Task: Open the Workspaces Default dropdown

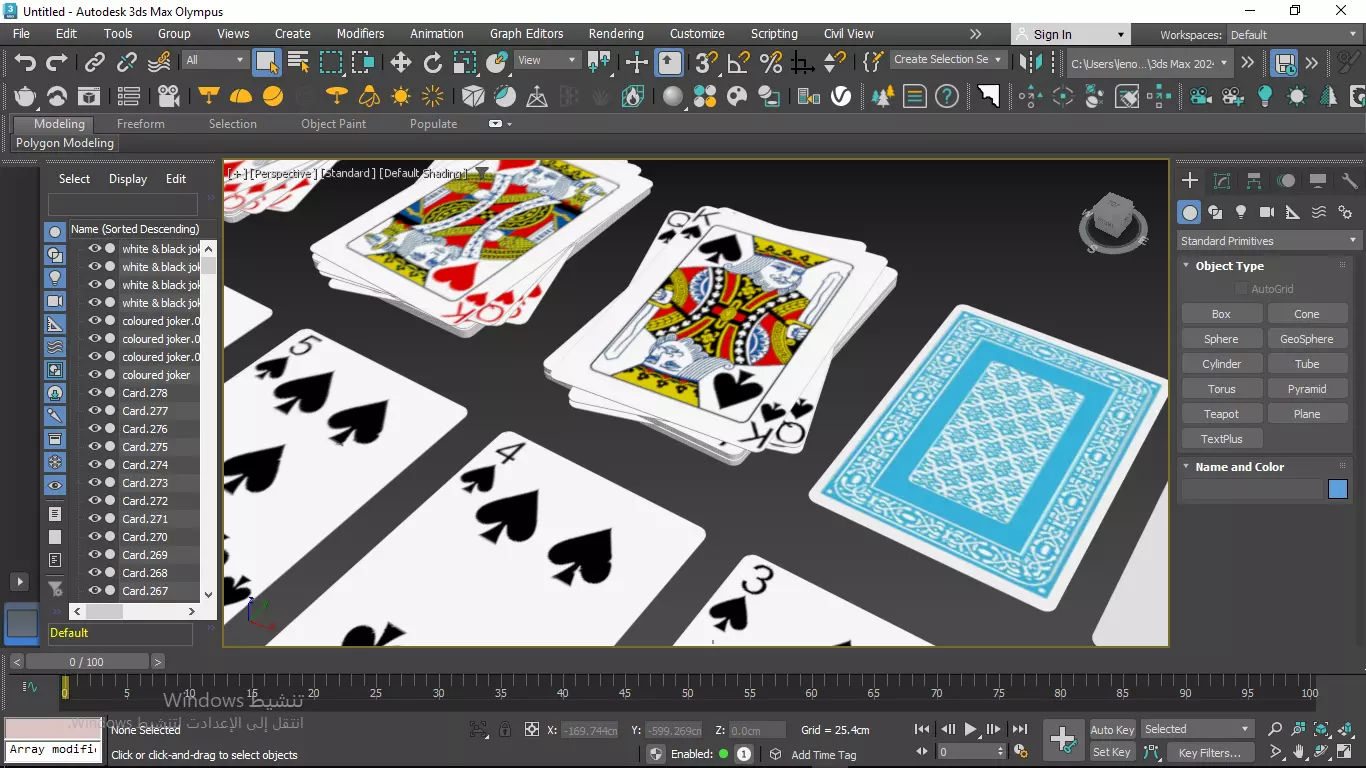Action: [x=1294, y=35]
